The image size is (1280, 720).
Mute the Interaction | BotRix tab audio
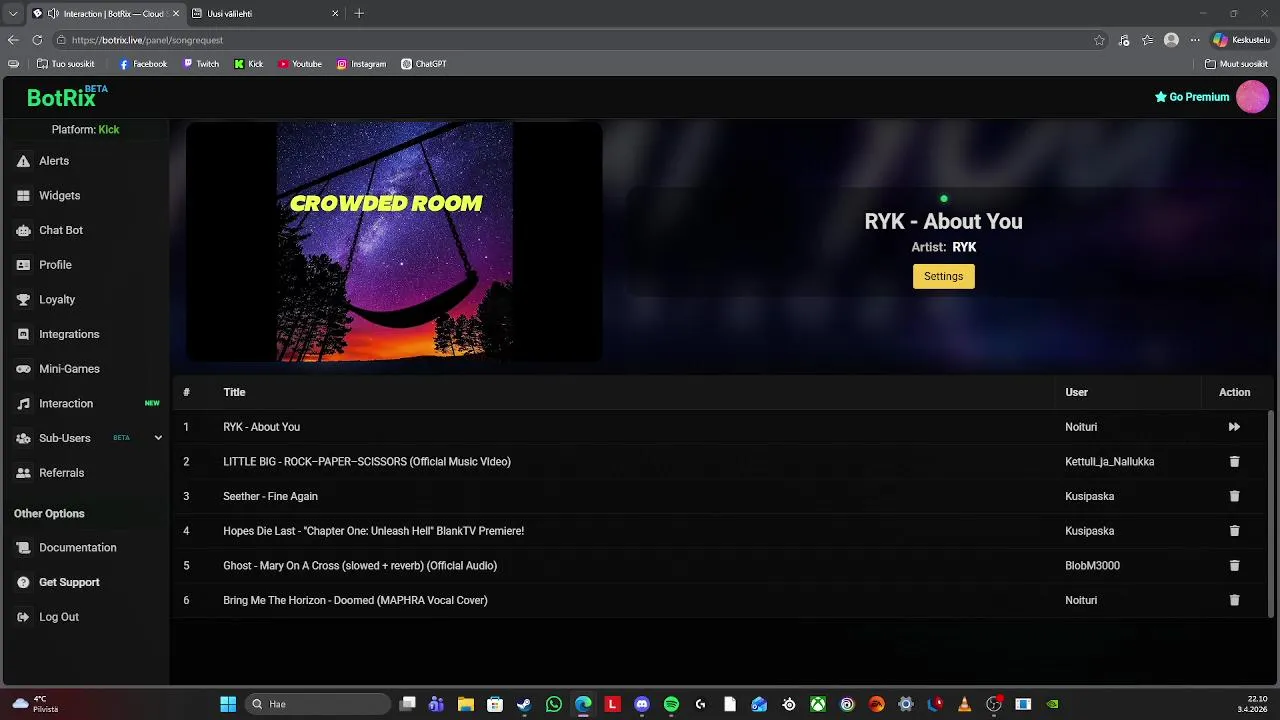[x=53, y=14]
